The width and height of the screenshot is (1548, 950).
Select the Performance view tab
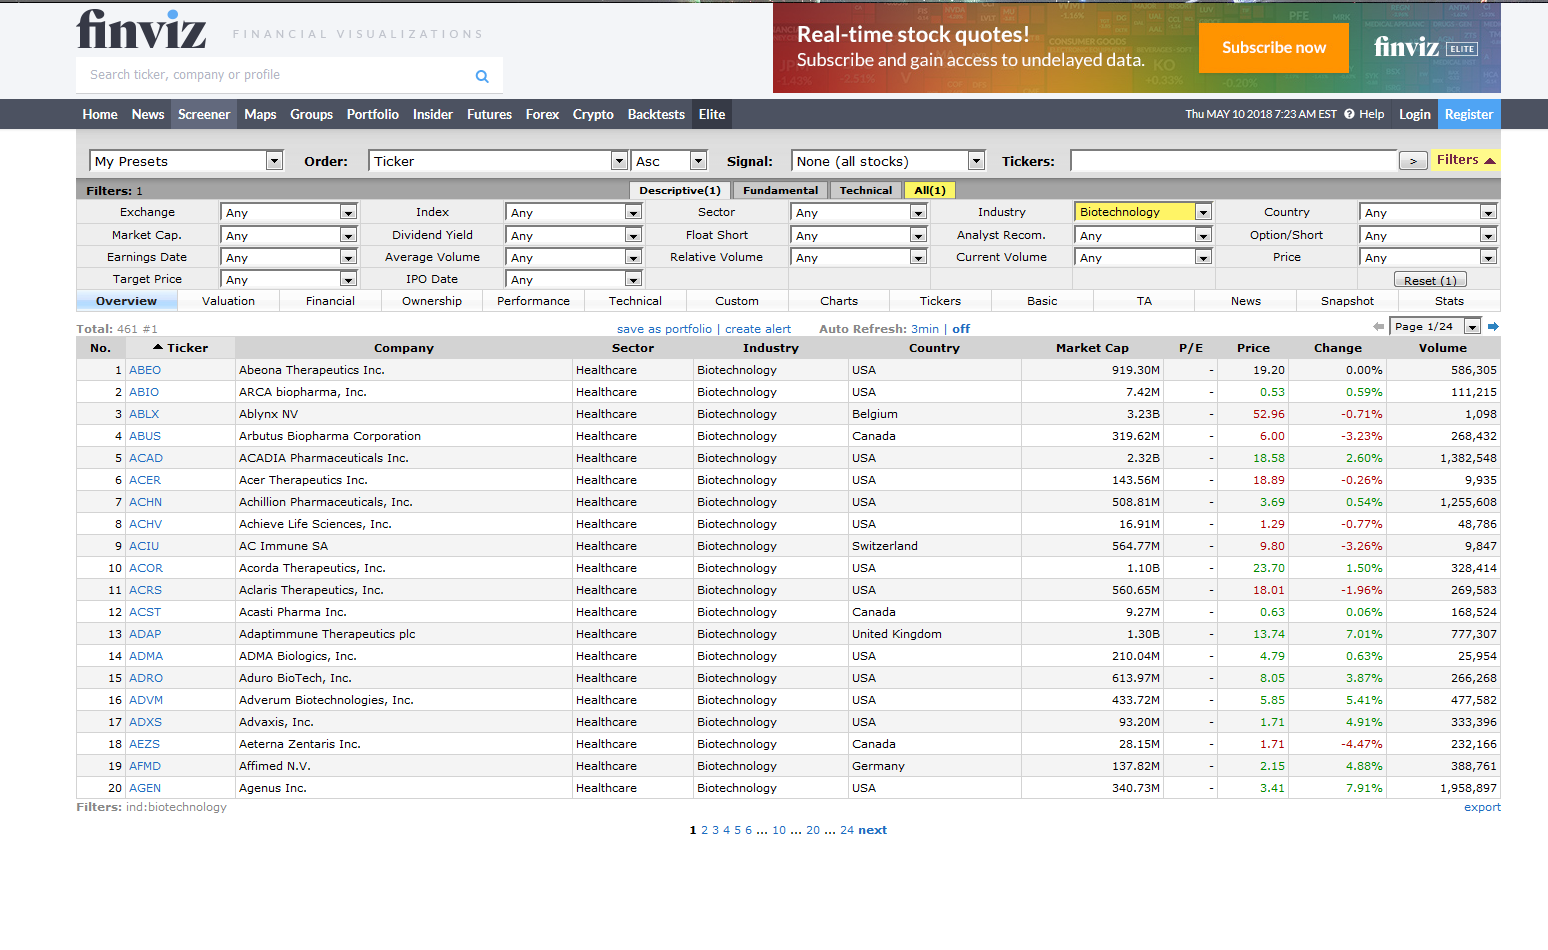tap(534, 301)
